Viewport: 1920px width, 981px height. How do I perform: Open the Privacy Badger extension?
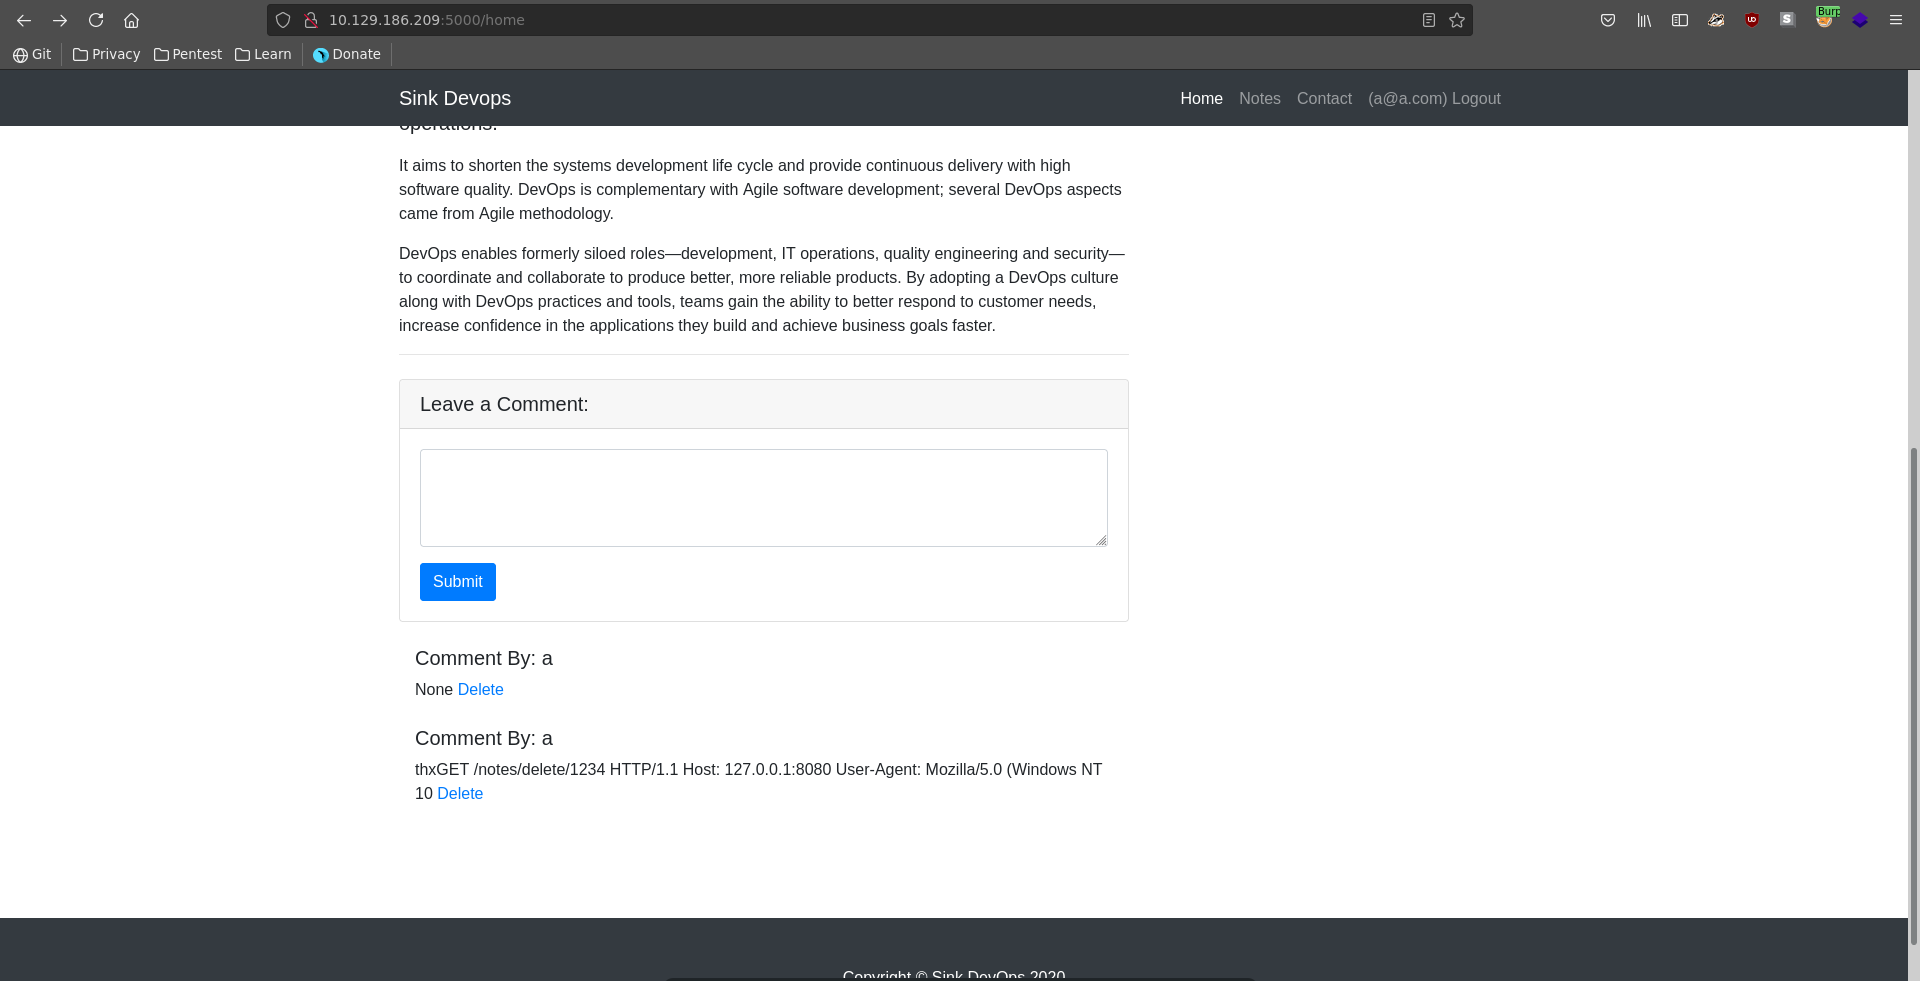point(1716,20)
